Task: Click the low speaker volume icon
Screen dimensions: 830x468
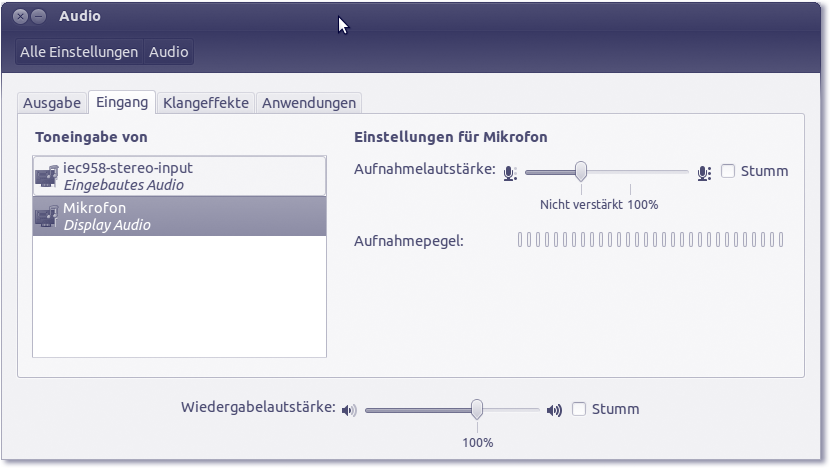Action: (348, 410)
